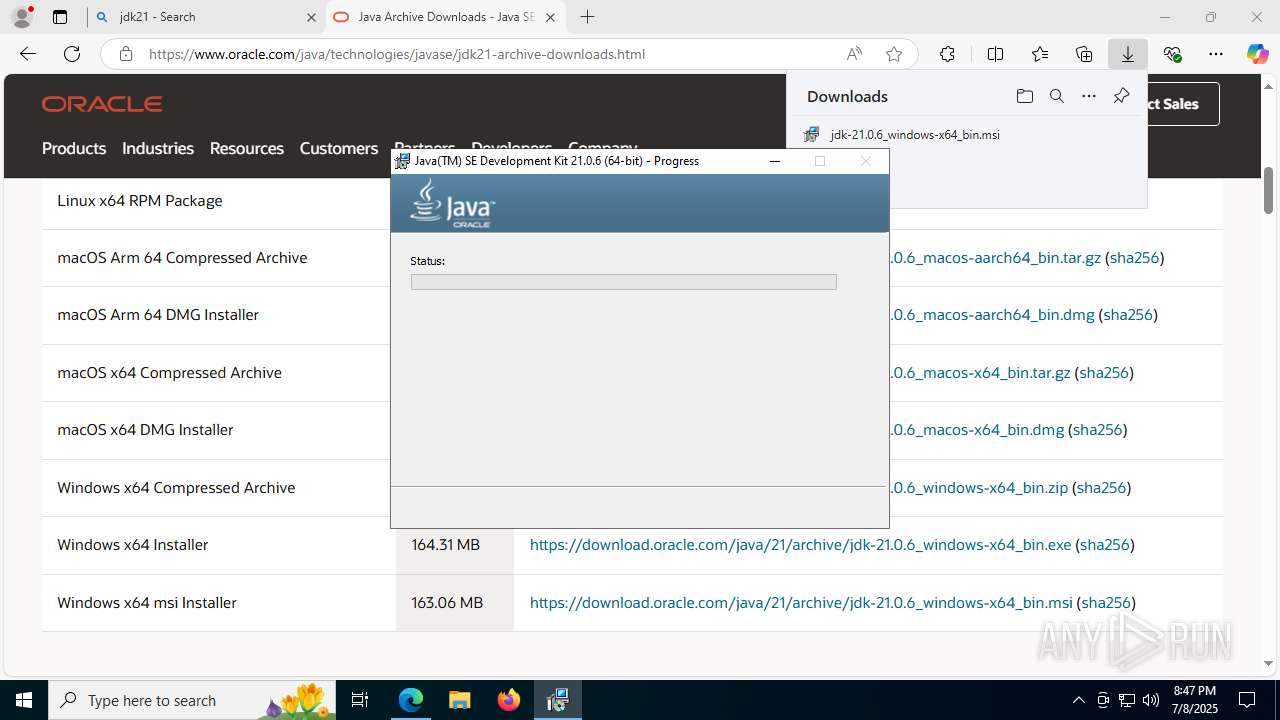Show hidden system tray icons
Viewport: 1280px width, 720px height.
click(1078, 700)
